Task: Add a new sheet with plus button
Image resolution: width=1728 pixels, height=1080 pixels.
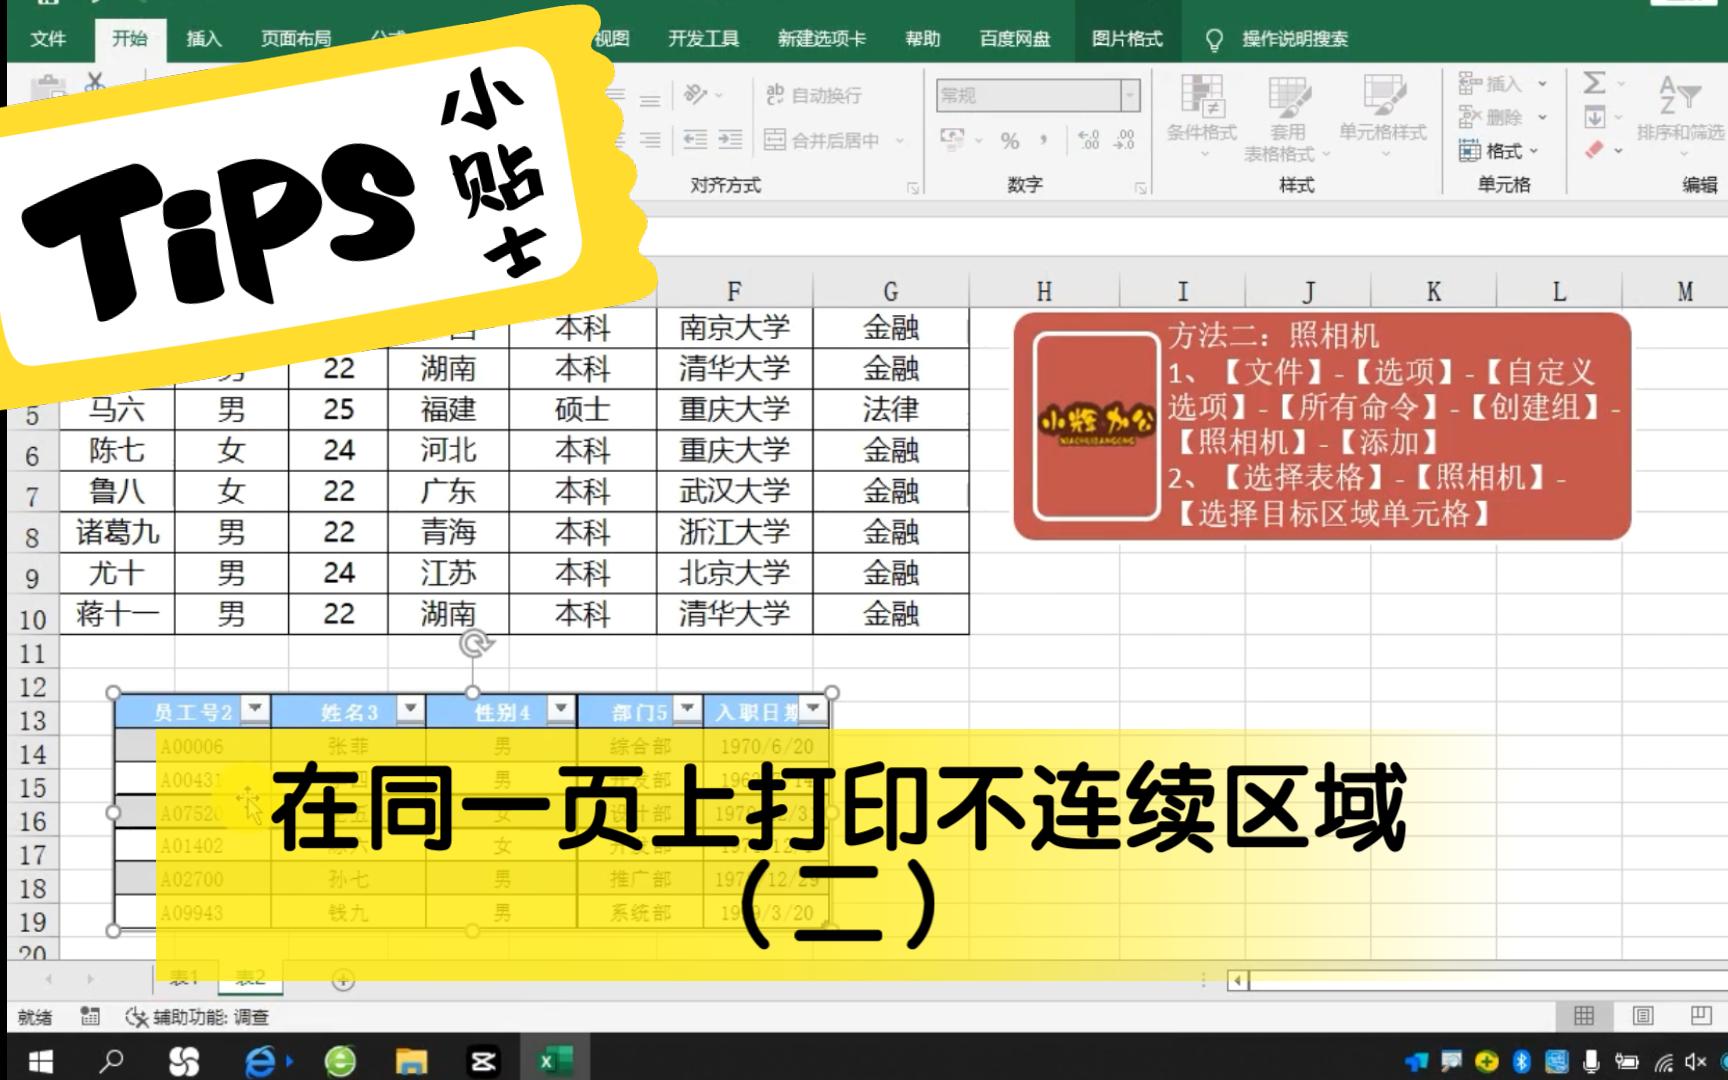Action: coord(343,980)
